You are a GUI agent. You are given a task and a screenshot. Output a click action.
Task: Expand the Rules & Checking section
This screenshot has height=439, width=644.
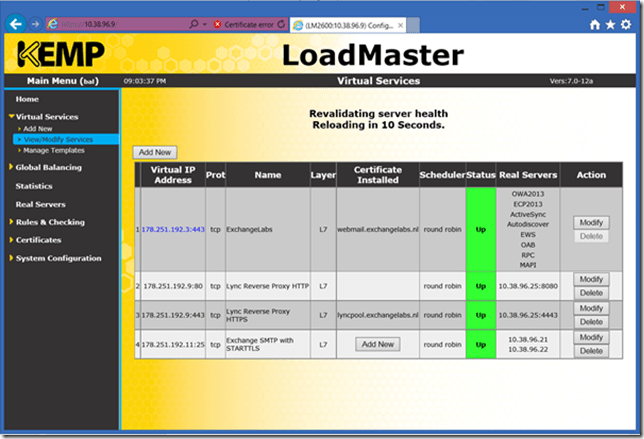point(50,222)
